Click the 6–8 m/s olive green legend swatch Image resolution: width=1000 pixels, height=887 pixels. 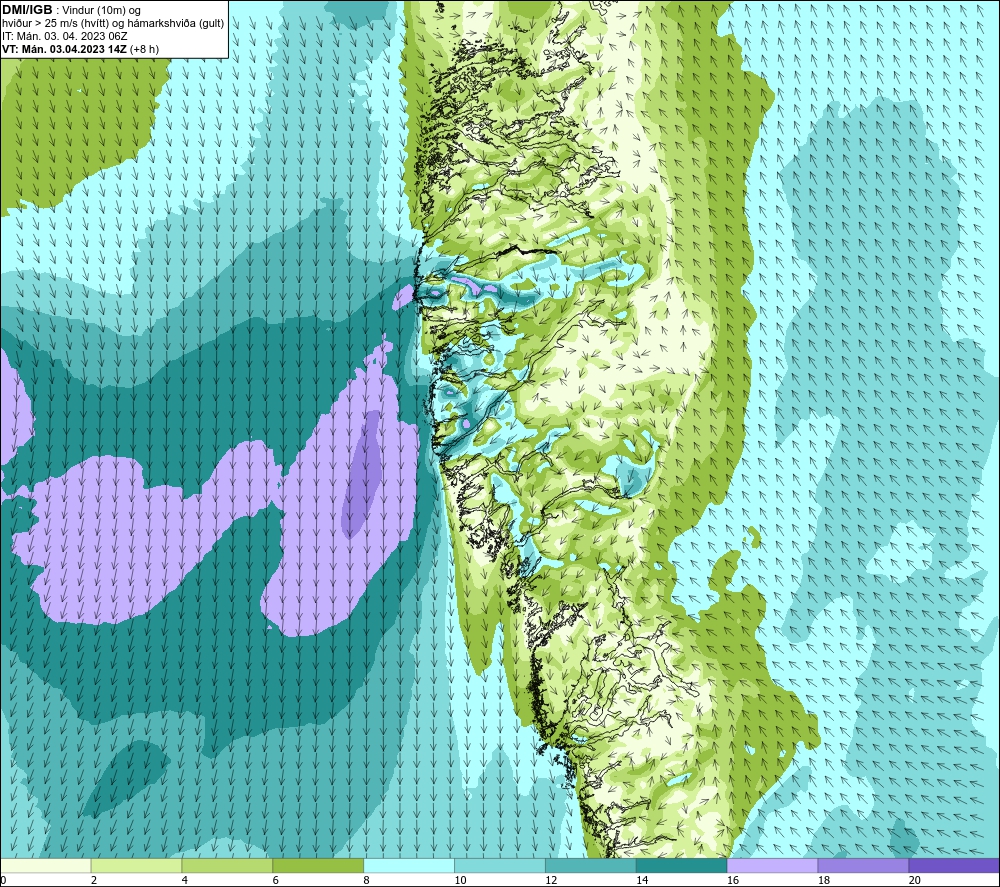tap(318, 865)
